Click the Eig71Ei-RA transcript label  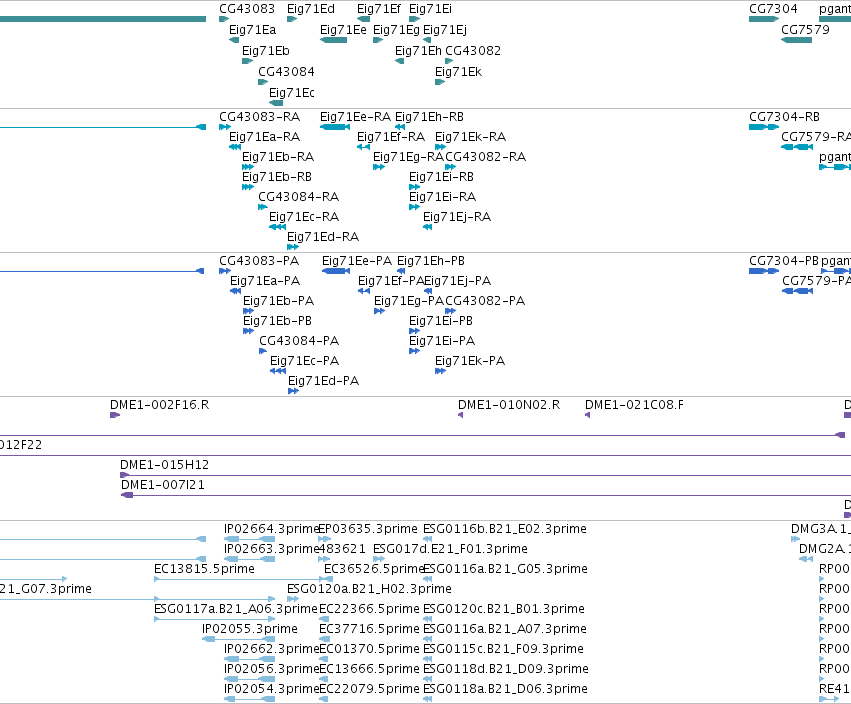[442, 197]
